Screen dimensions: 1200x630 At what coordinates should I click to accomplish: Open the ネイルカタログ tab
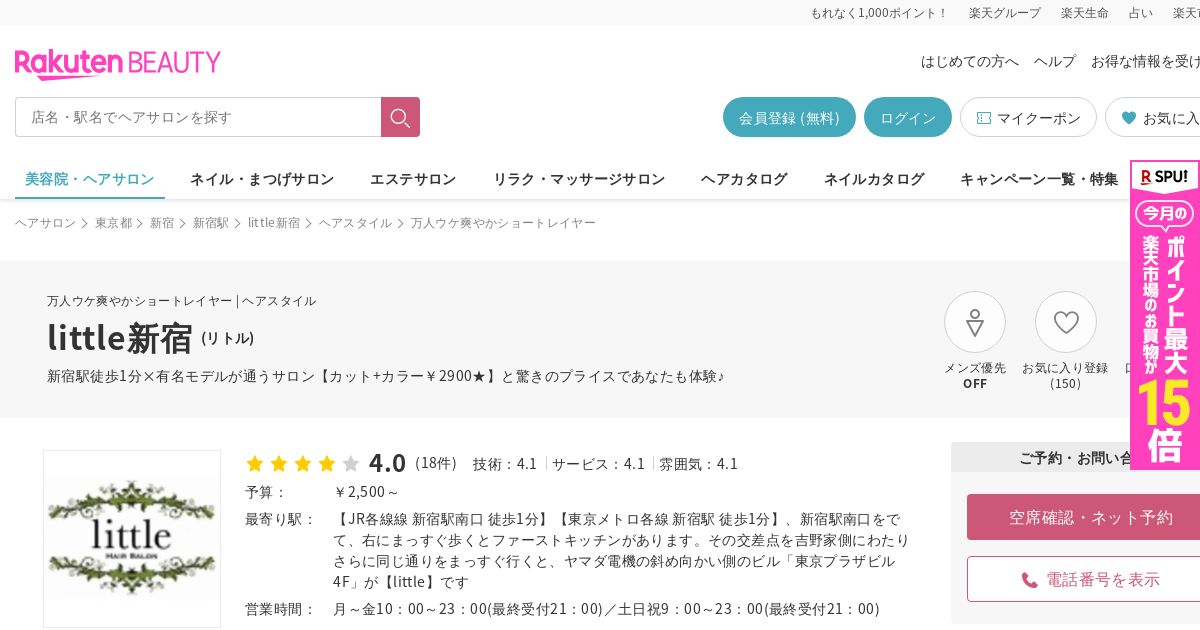pos(874,179)
